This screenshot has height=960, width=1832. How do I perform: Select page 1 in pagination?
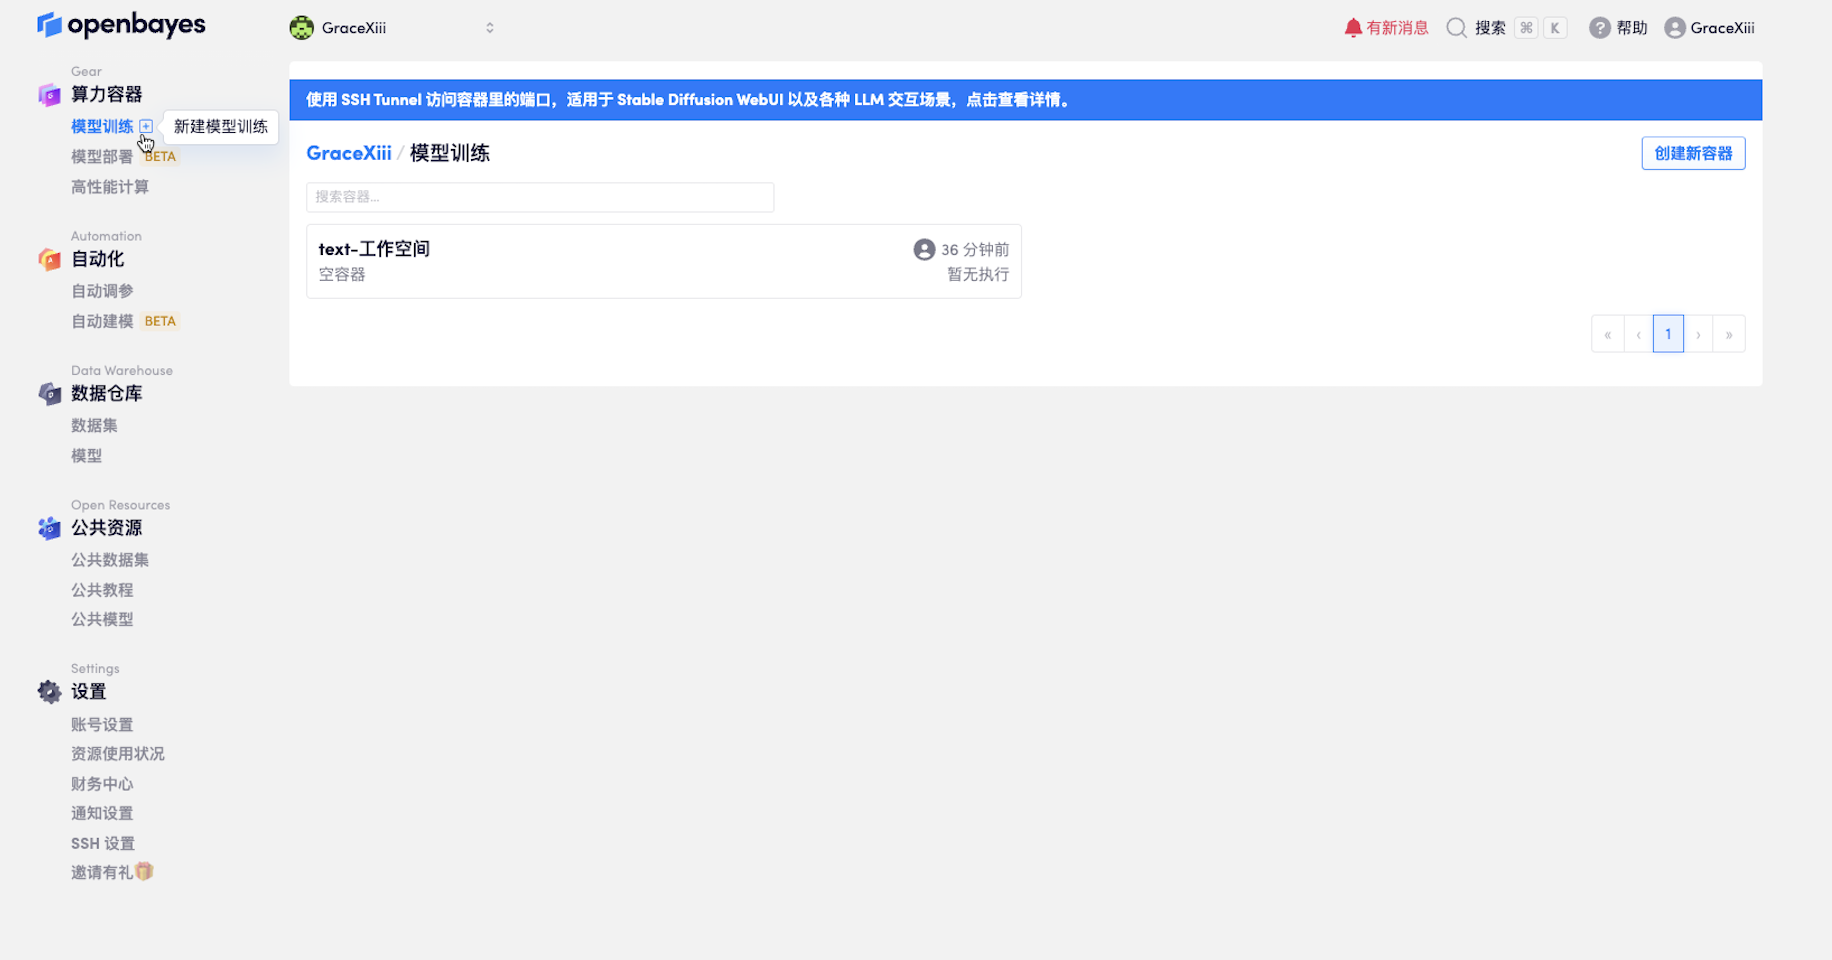tap(1668, 334)
